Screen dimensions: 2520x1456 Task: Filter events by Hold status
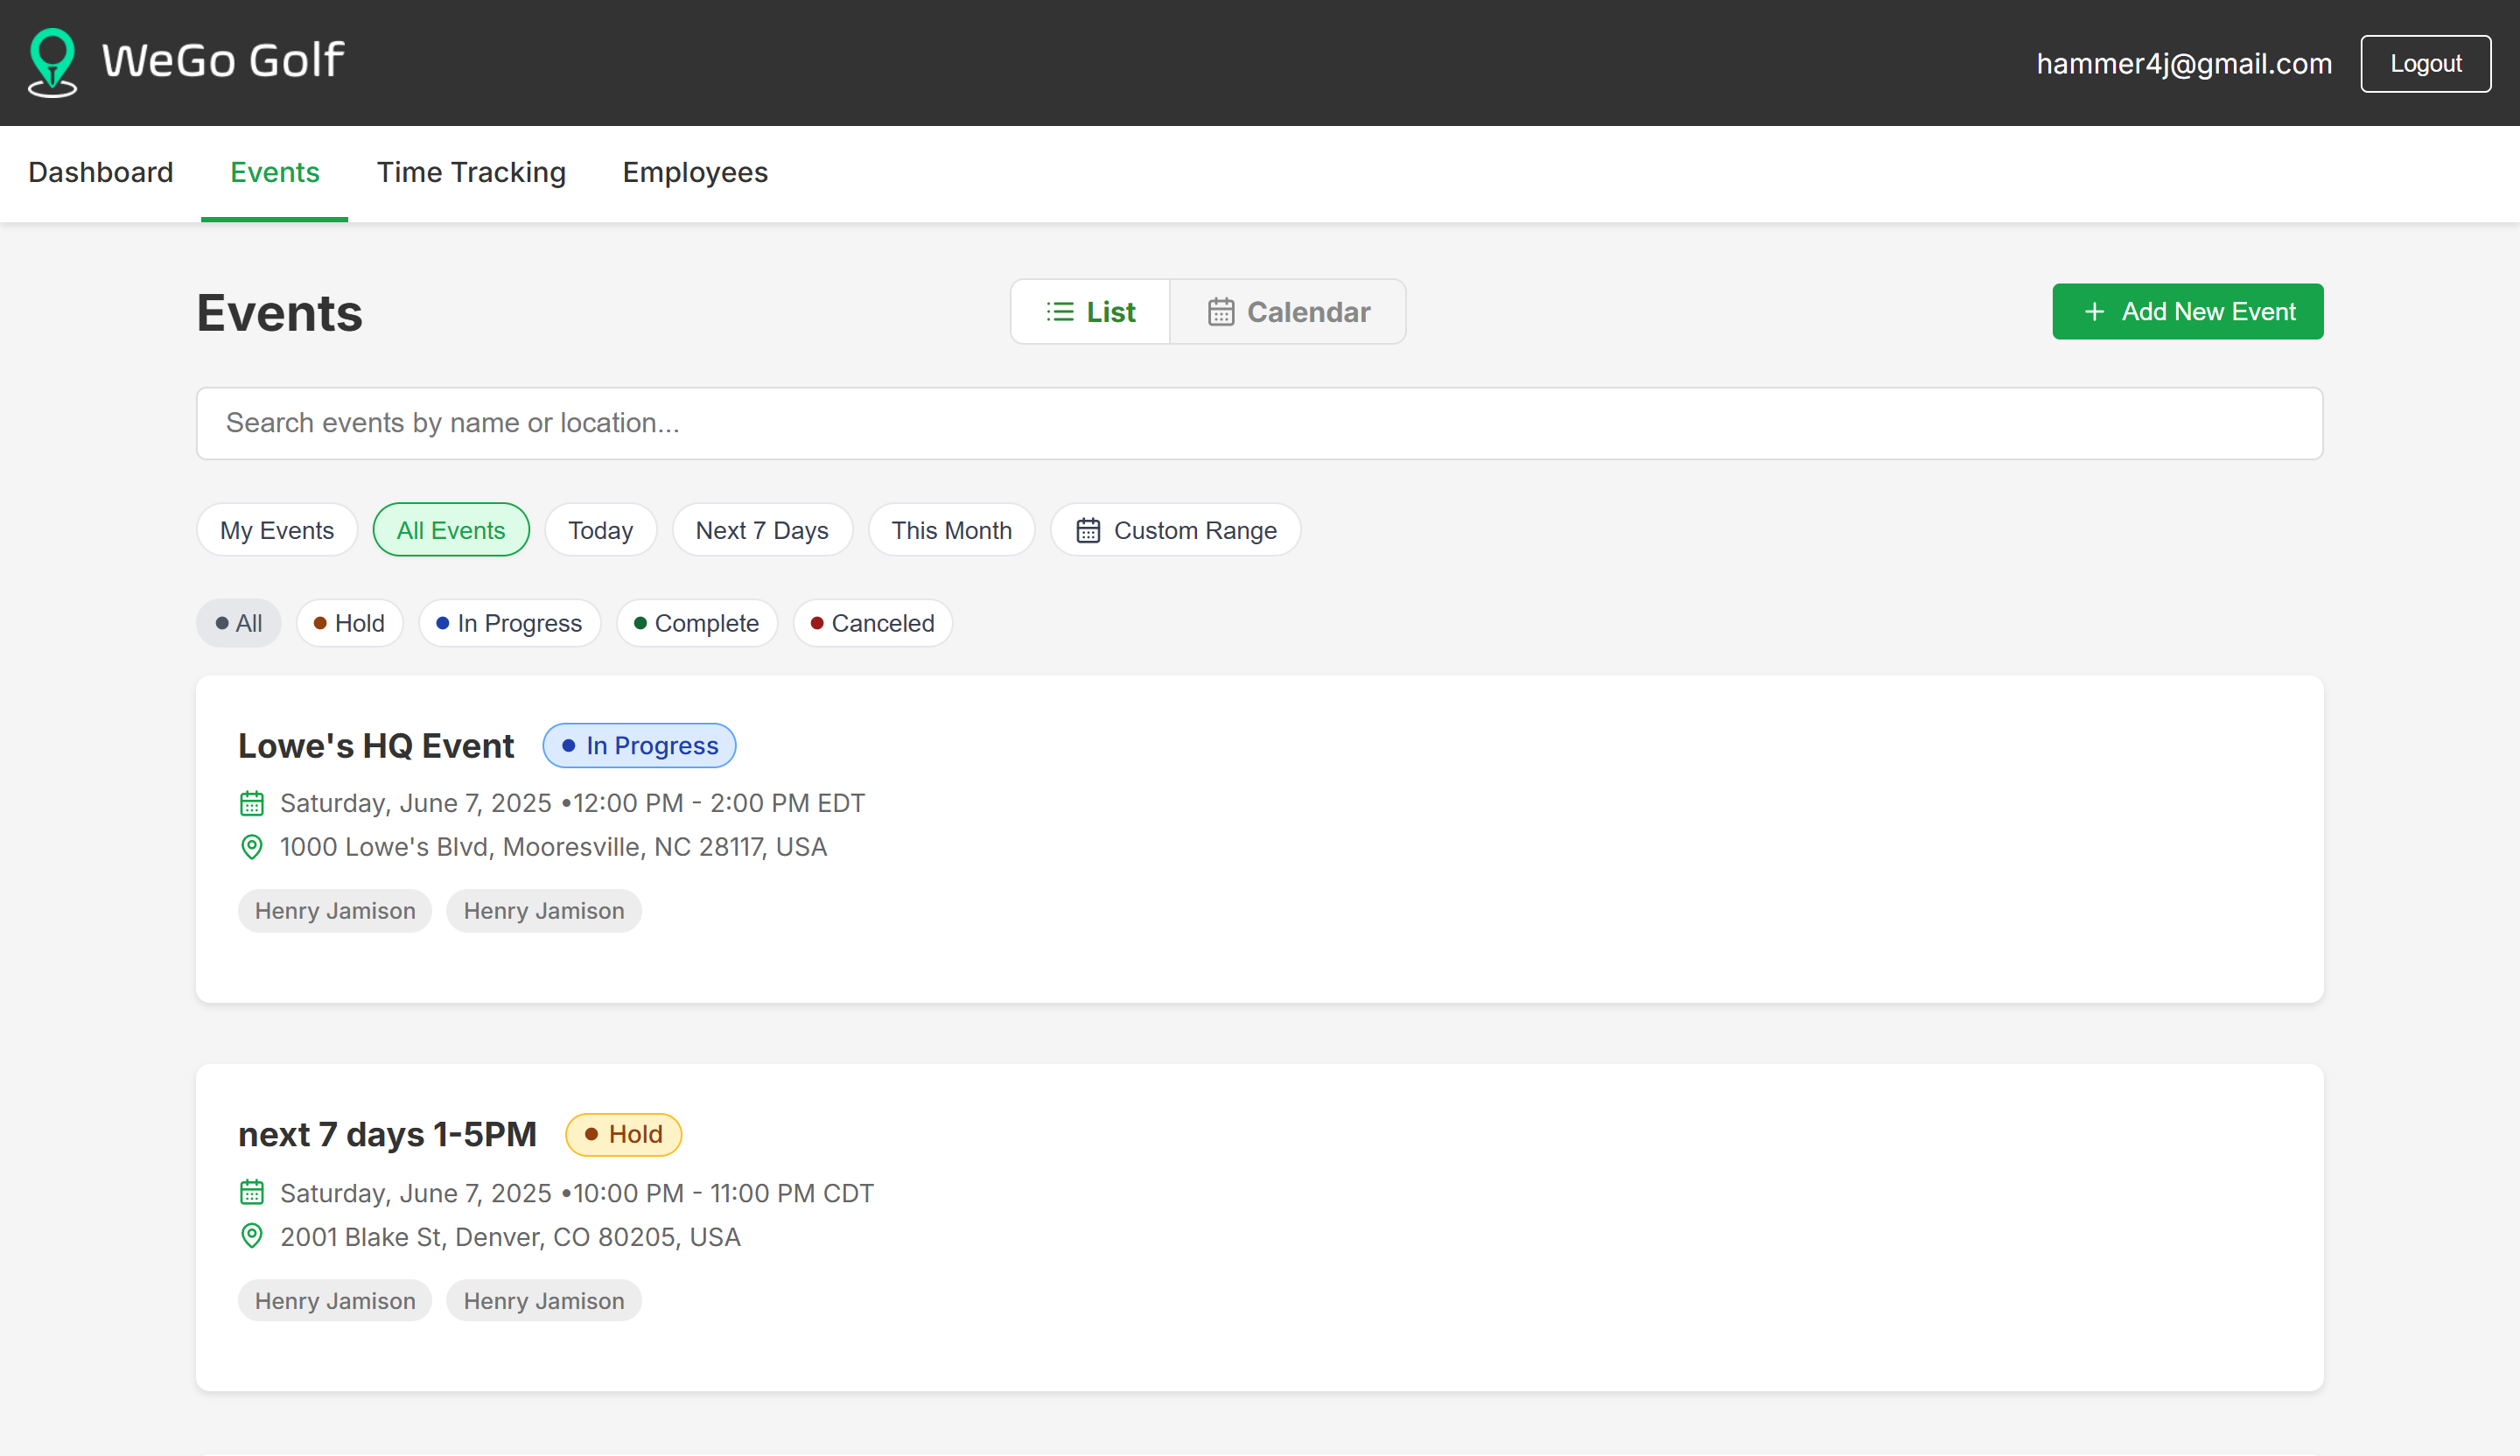(350, 623)
